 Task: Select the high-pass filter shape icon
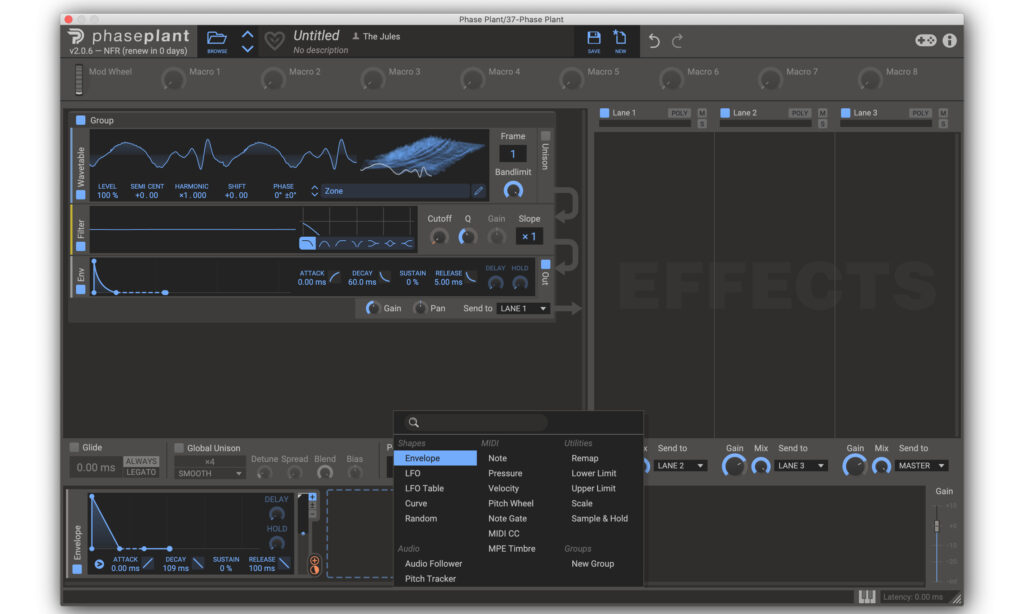click(340, 244)
